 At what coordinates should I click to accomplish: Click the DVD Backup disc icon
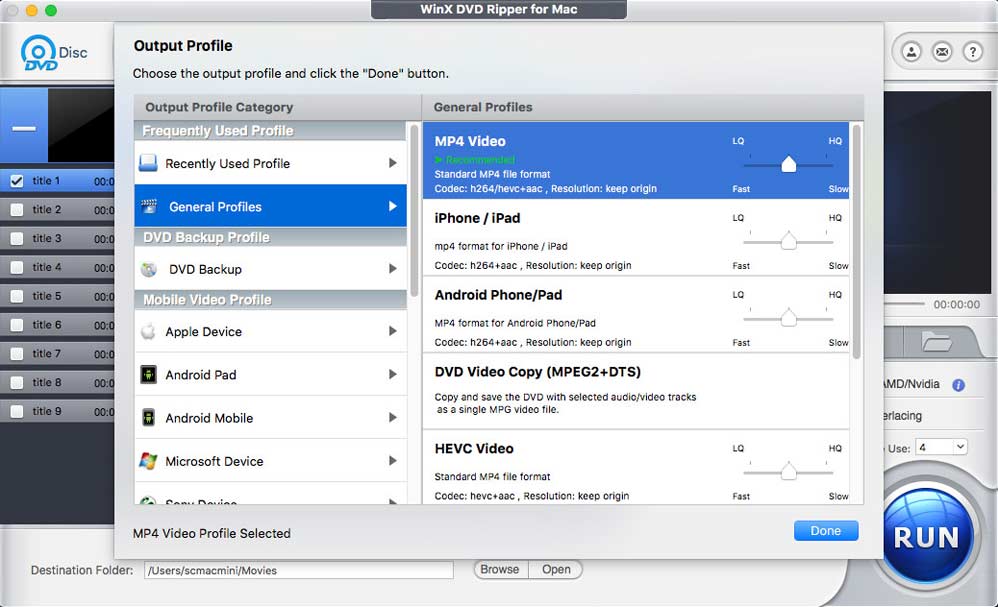[149, 269]
